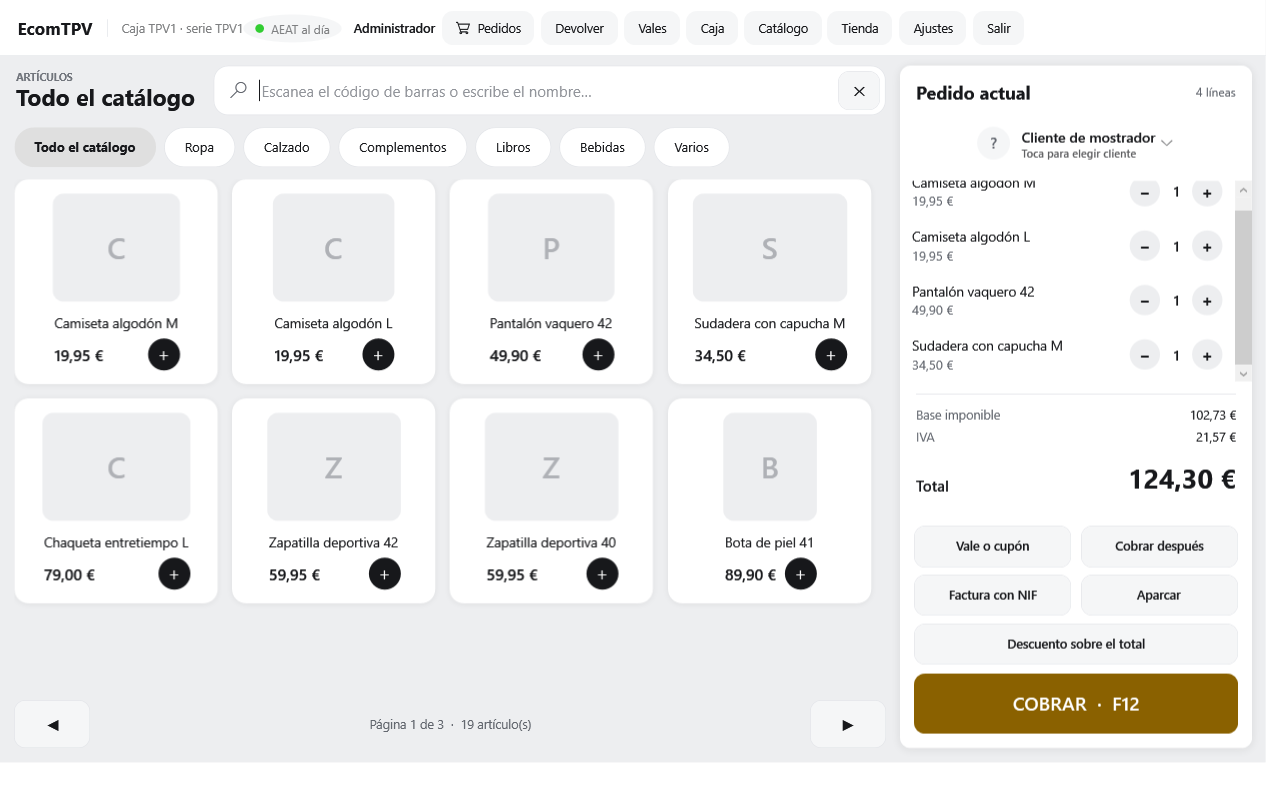This screenshot has width=1280, height=800.
Task: Go to Catálogo in top navigation
Action: (783, 28)
